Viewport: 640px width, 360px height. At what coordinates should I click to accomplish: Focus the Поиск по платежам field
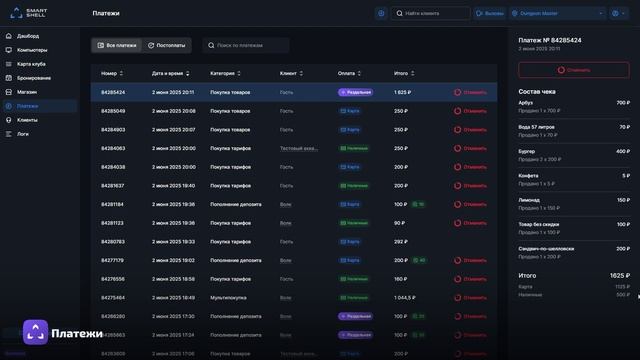(246, 45)
